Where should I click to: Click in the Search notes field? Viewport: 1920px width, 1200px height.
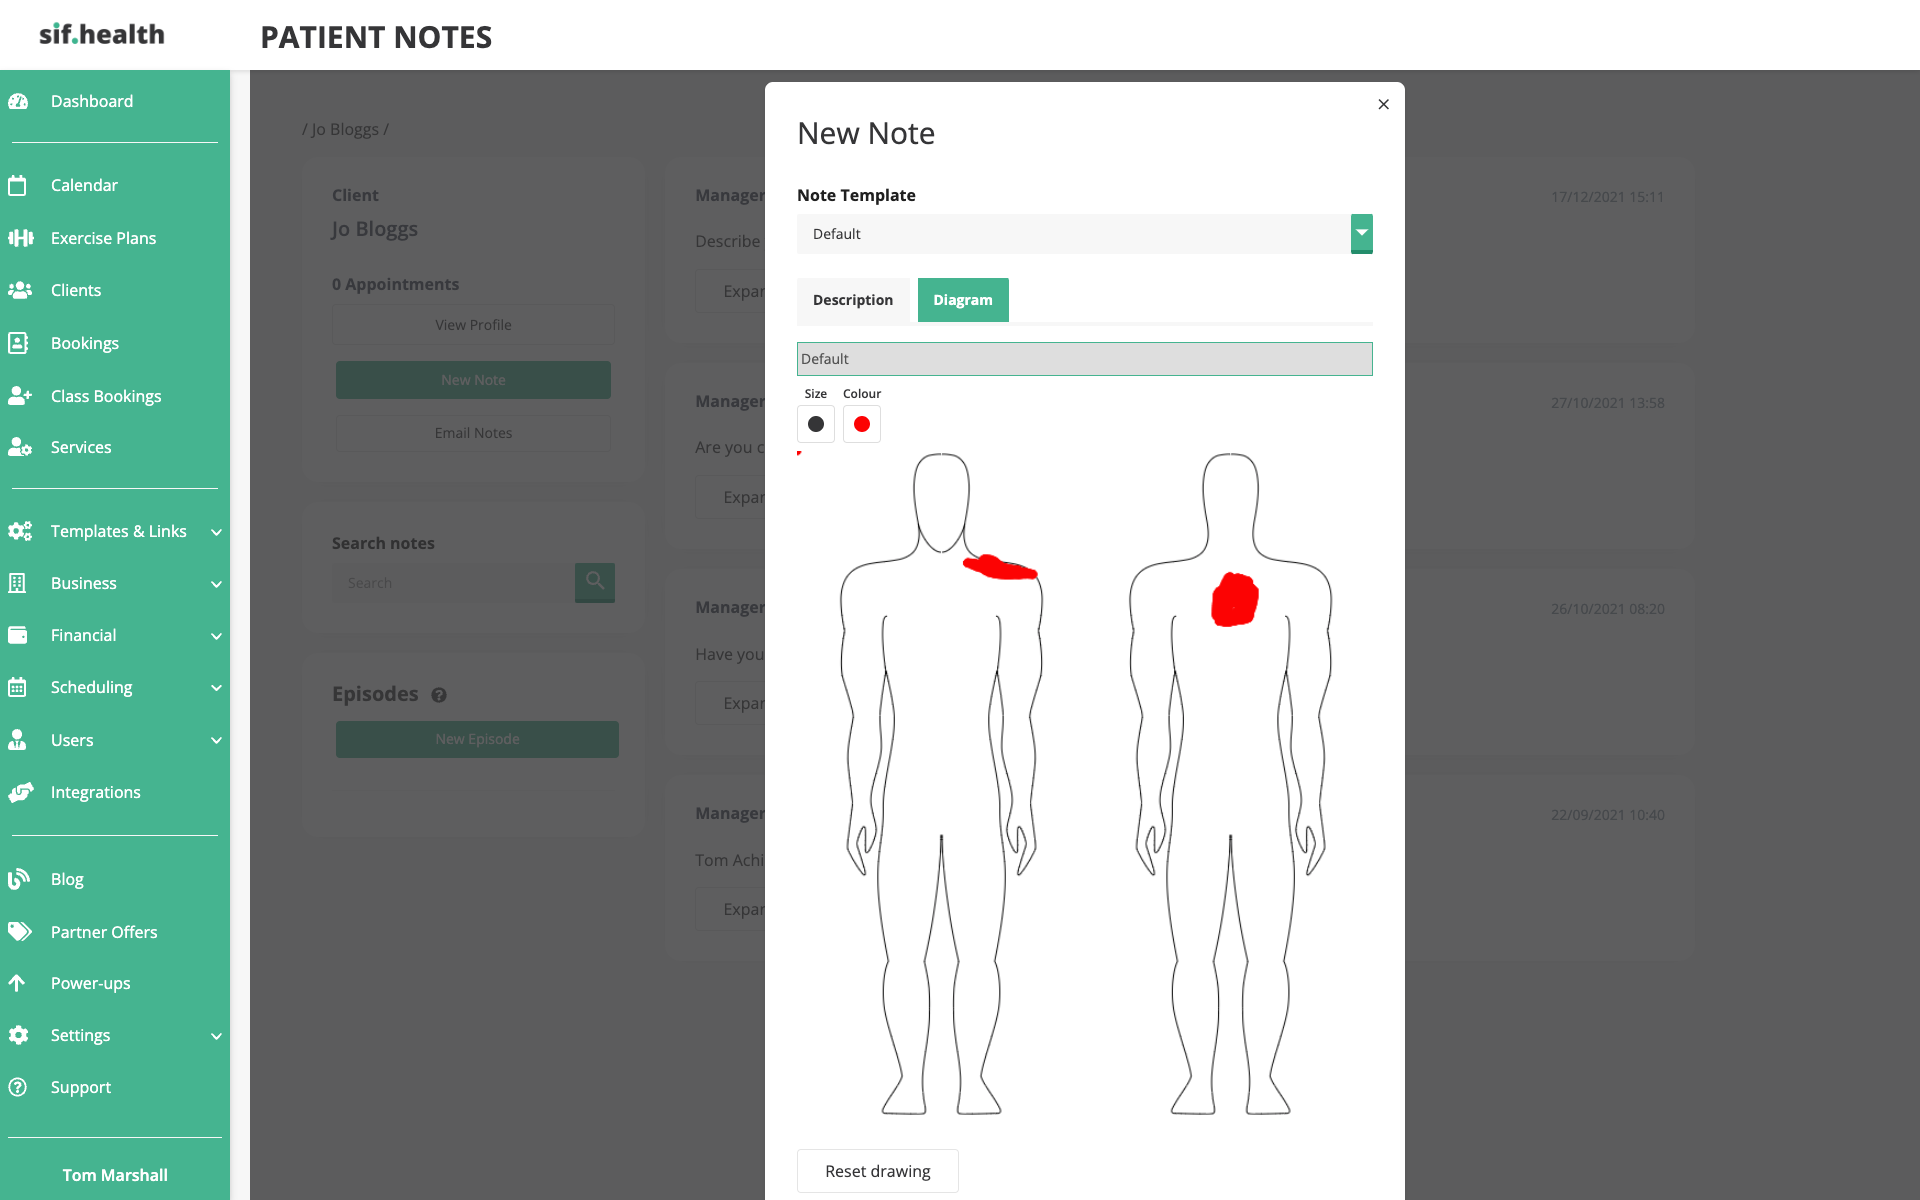pyautogui.click(x=453, y=582)
